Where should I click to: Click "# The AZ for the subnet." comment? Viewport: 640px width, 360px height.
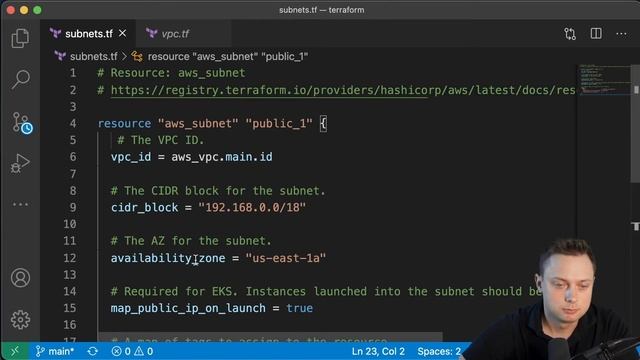point(191,241)
